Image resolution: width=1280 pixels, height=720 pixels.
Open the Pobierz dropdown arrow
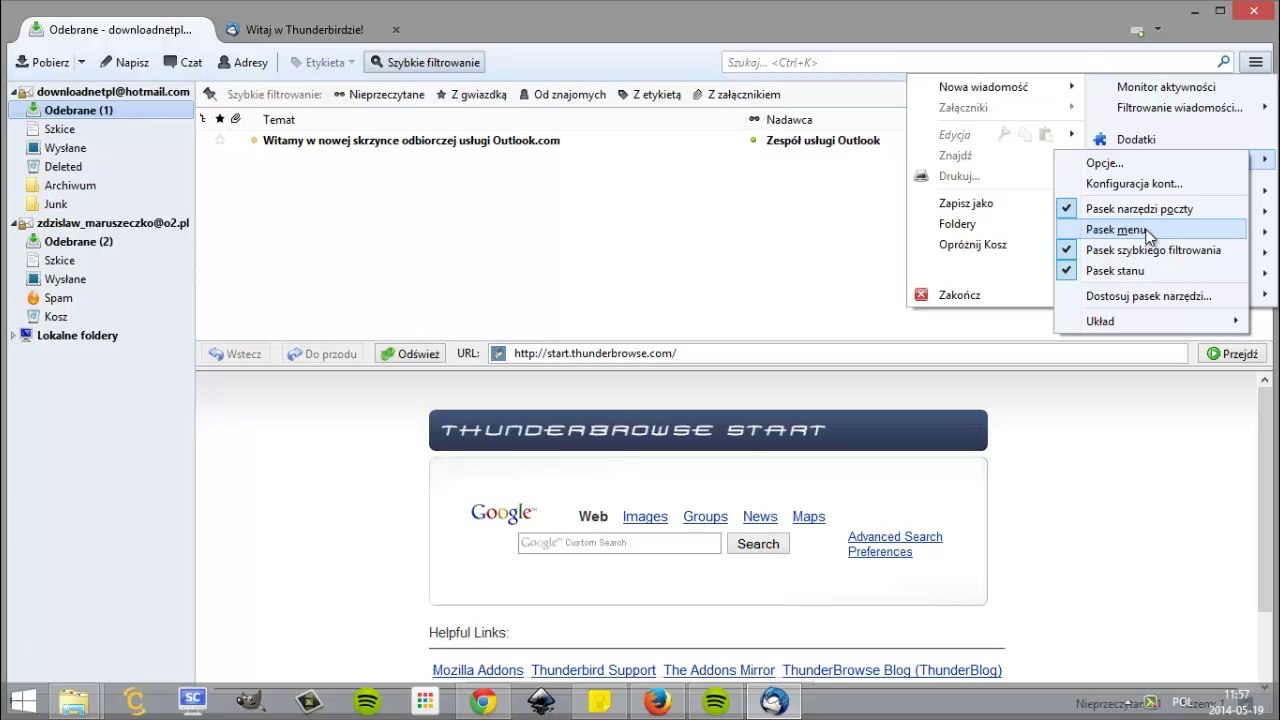[82, 62]
